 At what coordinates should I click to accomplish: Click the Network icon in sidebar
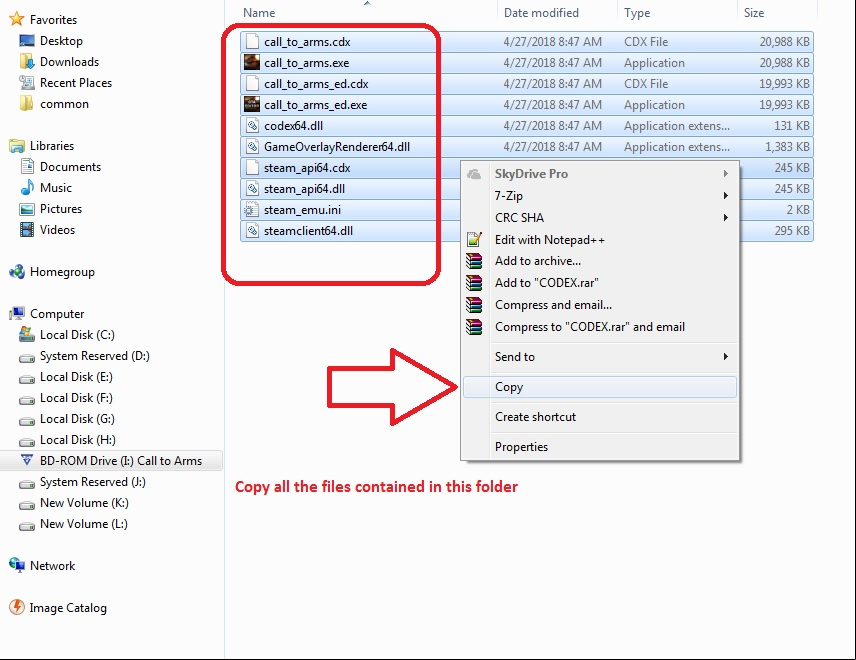tap(17, 565)
